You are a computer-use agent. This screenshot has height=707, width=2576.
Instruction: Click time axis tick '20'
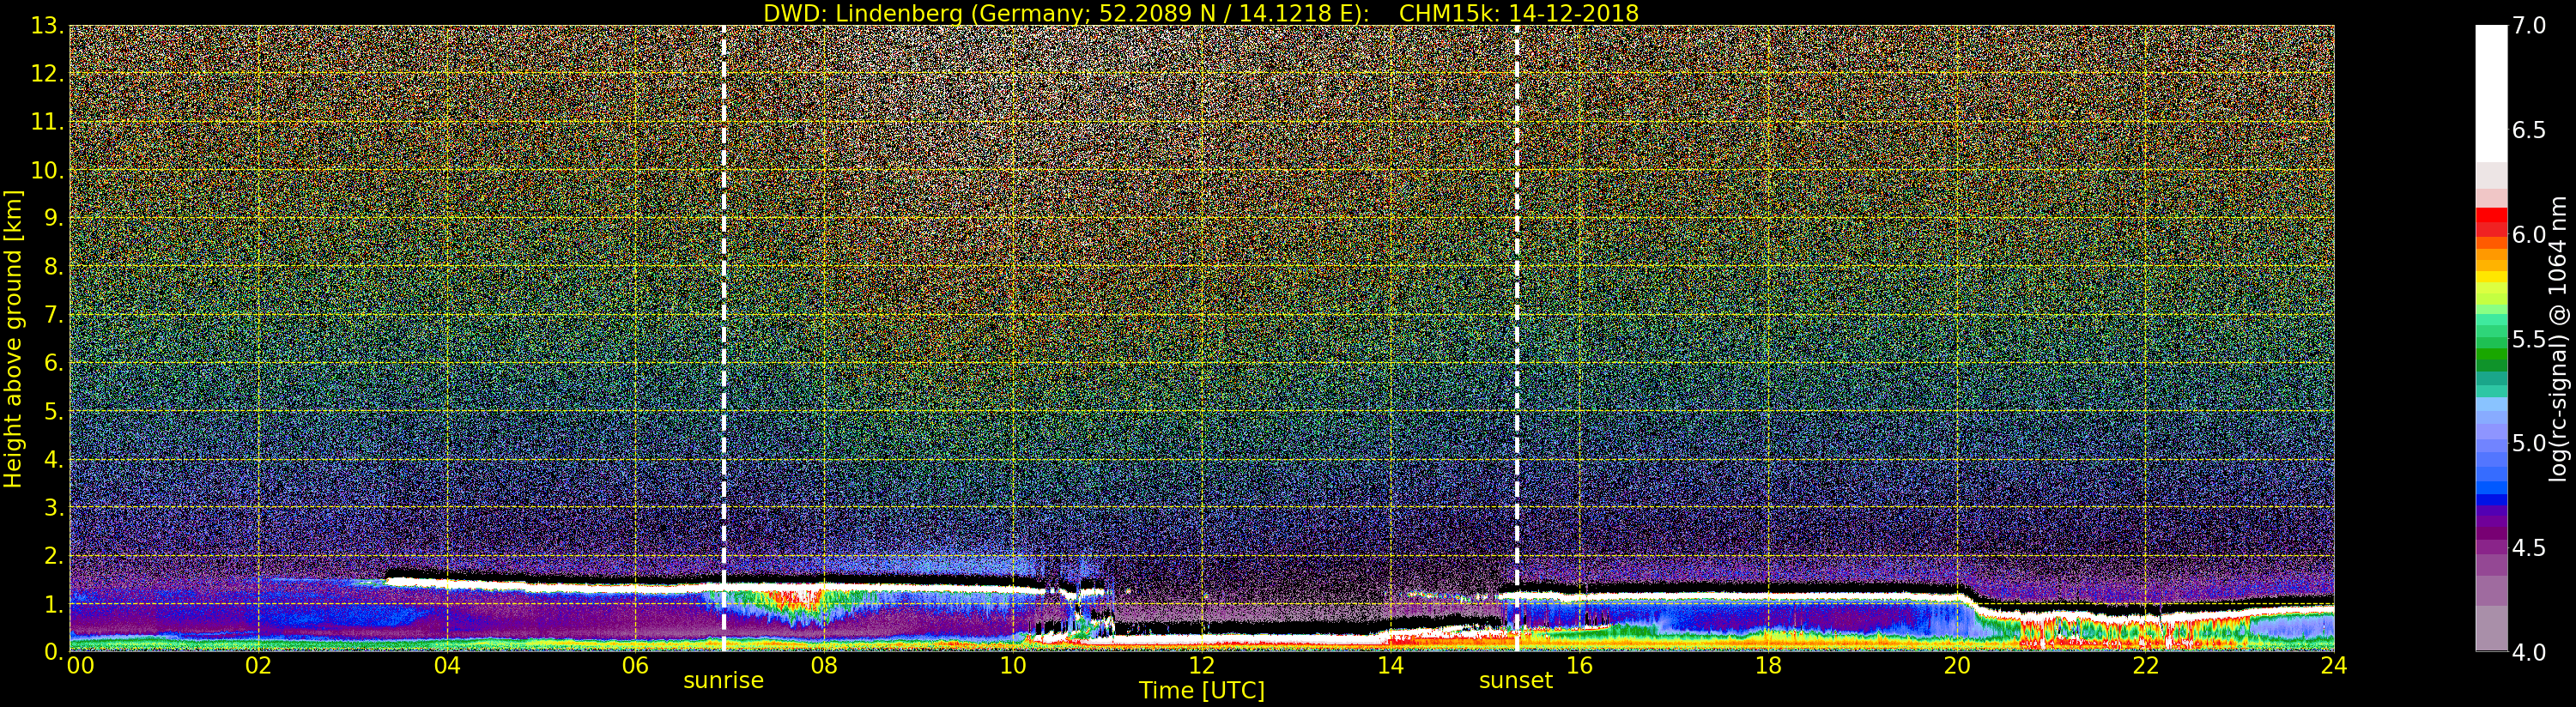click(1957, 666)
